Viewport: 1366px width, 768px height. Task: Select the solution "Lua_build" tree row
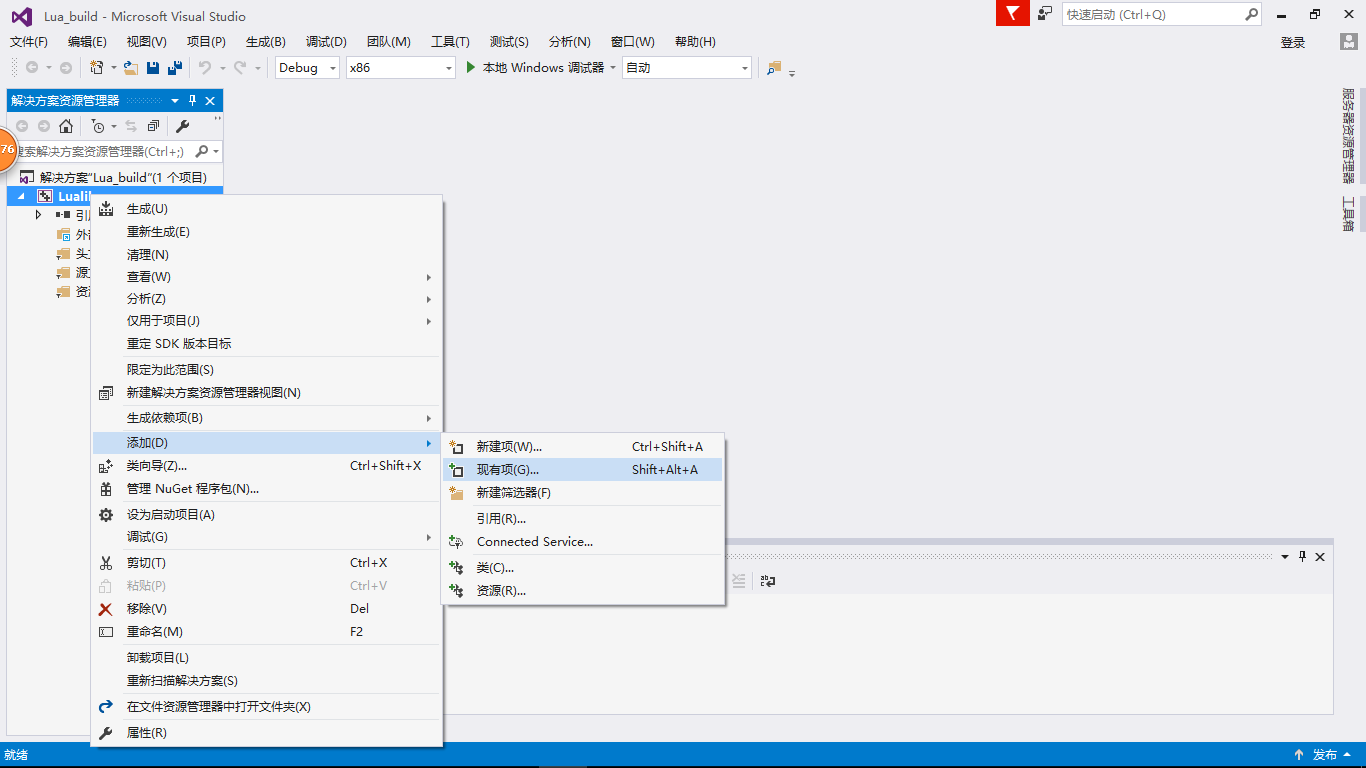click(x=115, y=177)
